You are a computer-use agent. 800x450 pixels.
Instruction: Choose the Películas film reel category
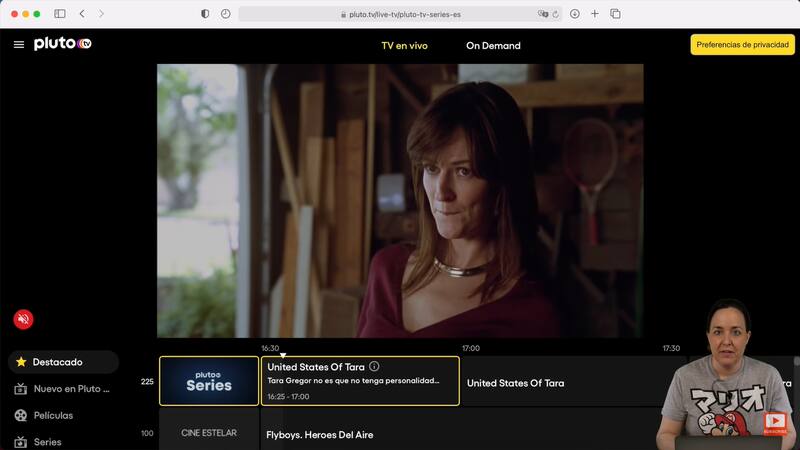click(x=52, y=415)
